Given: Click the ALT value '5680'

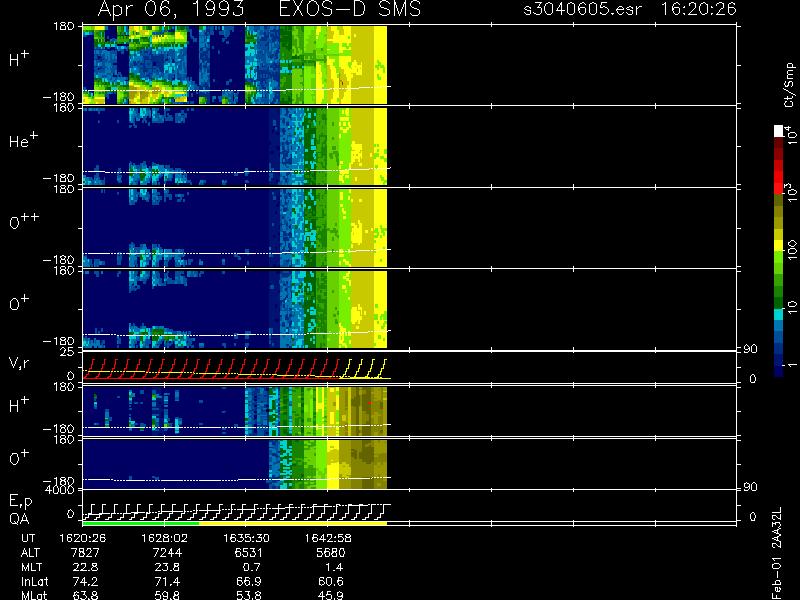Looking at the screenshot, I should coord(331,553).
